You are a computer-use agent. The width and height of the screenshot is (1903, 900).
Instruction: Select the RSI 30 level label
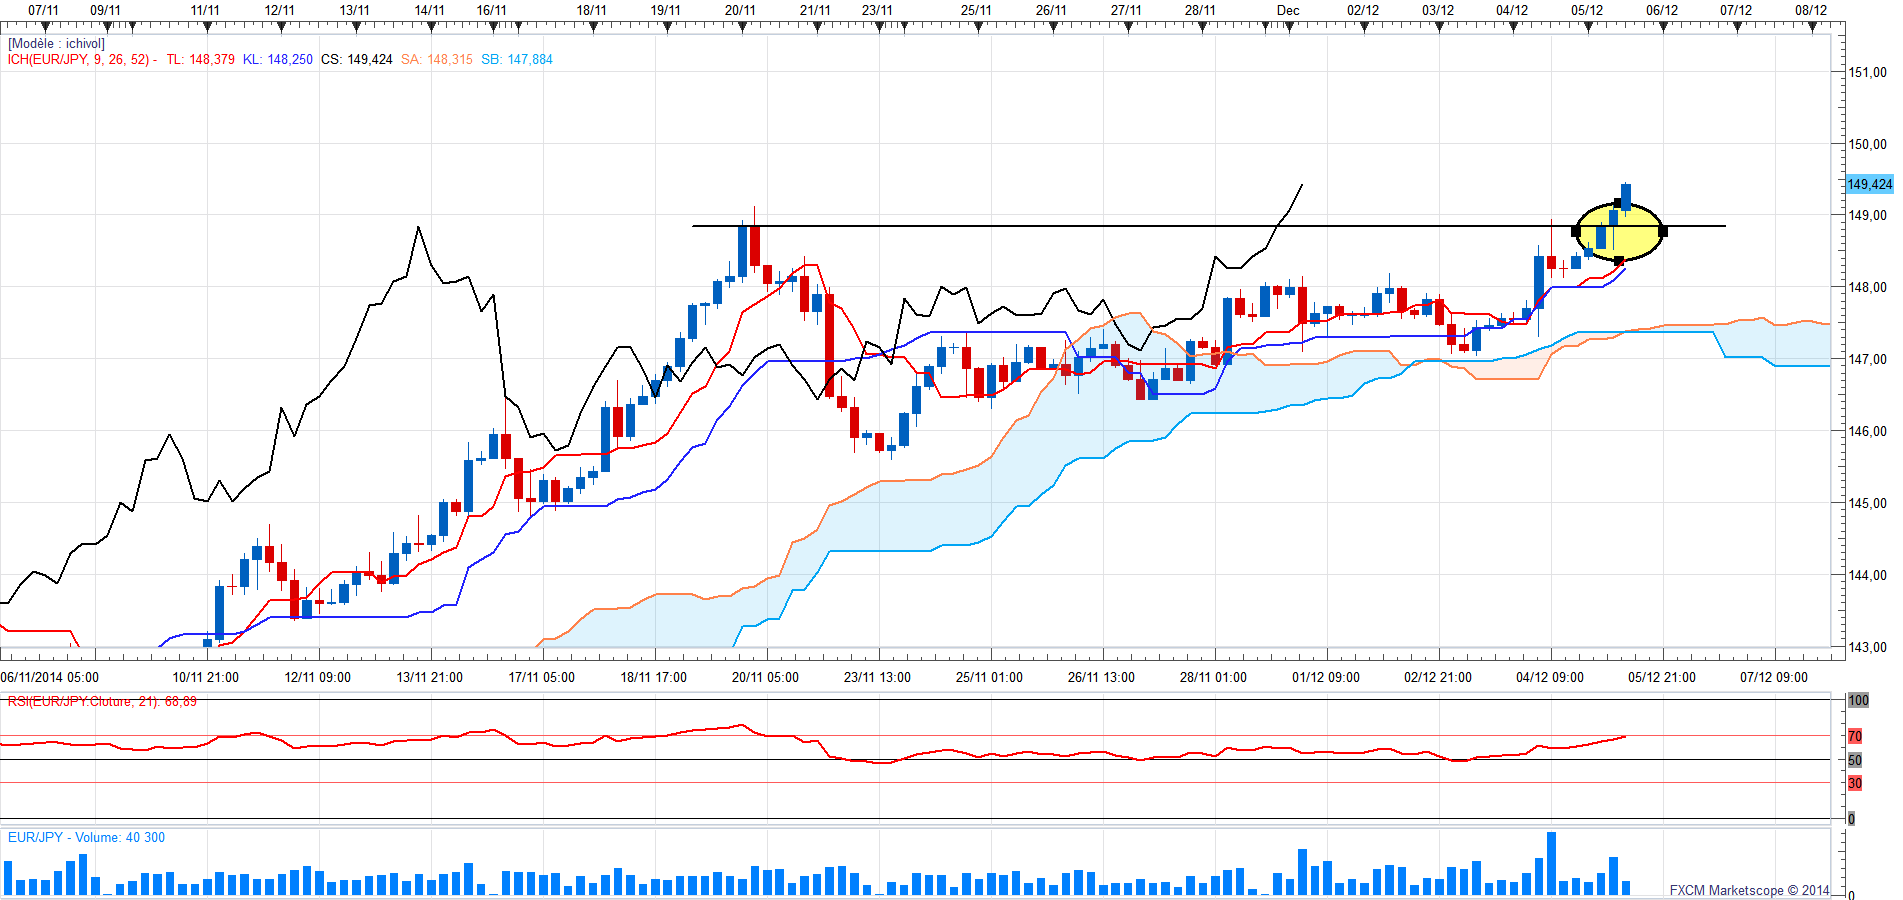[1855, 783]
